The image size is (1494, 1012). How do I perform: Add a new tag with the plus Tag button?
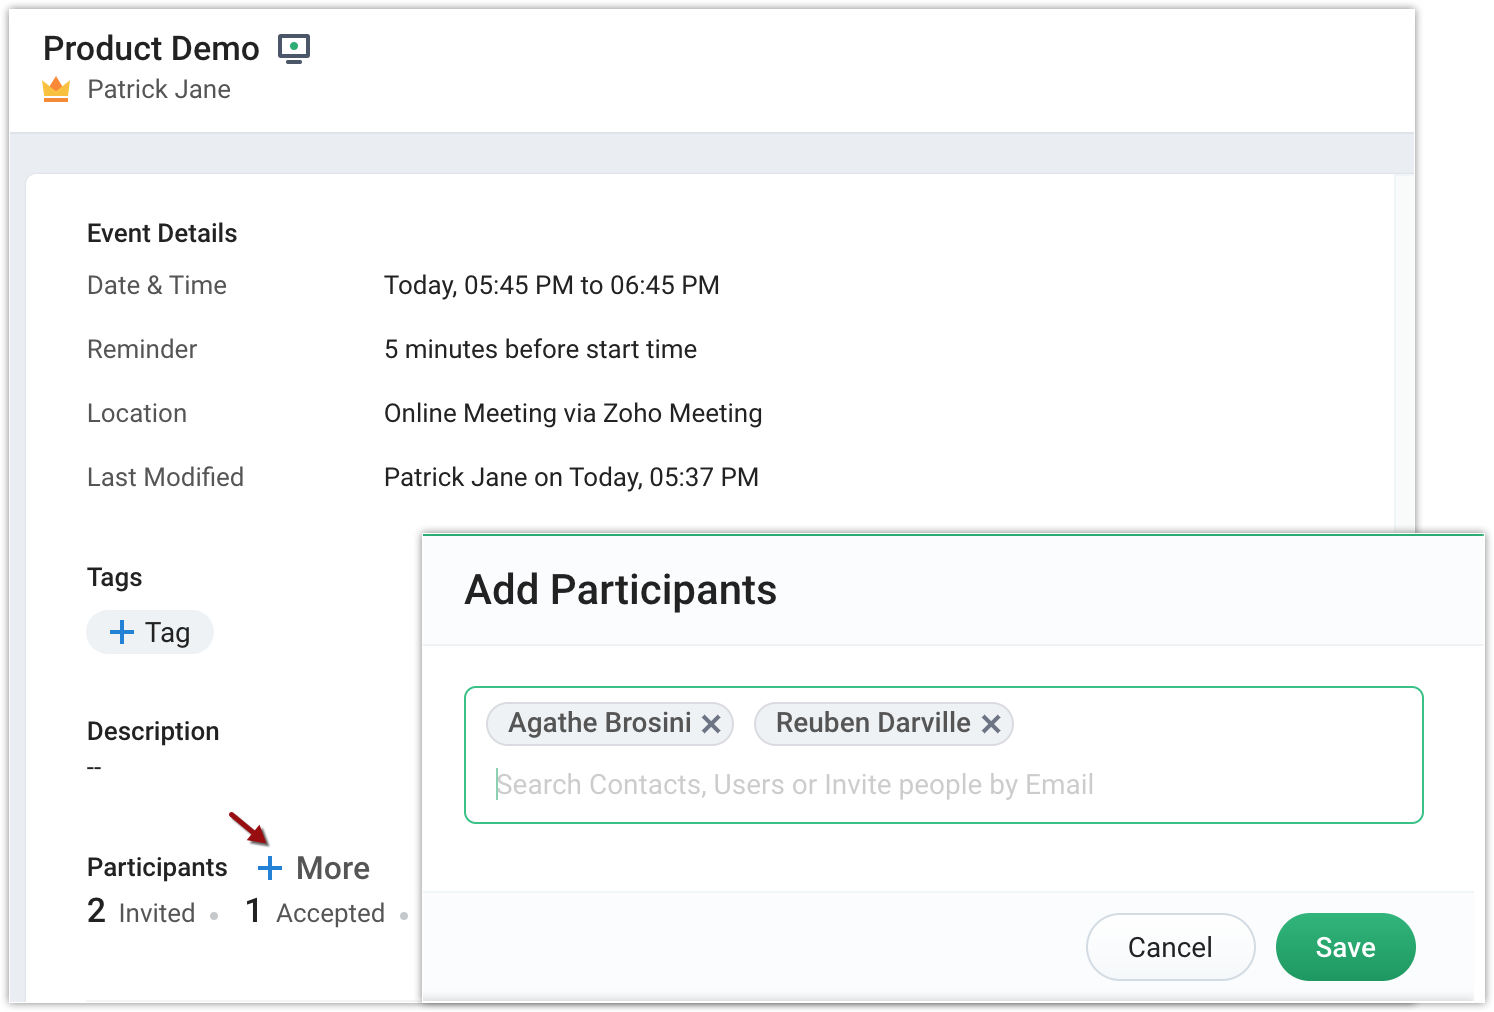click(x=150, y=632)
